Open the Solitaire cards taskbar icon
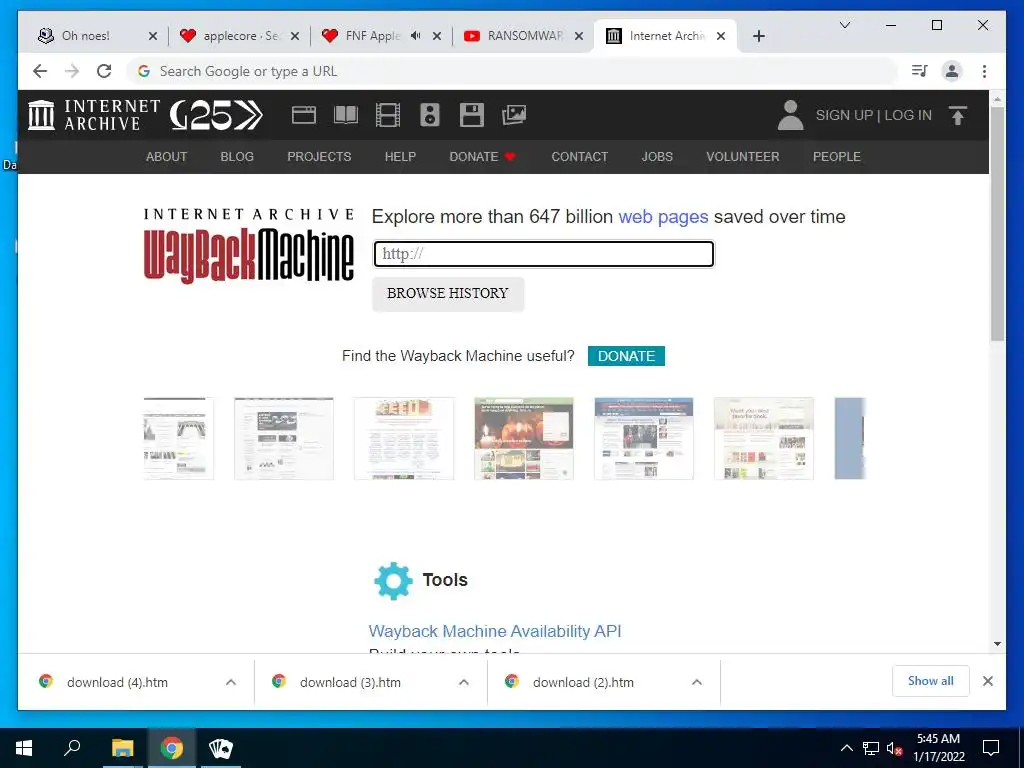Viewport: 1024px width, 768px height. 221,748
